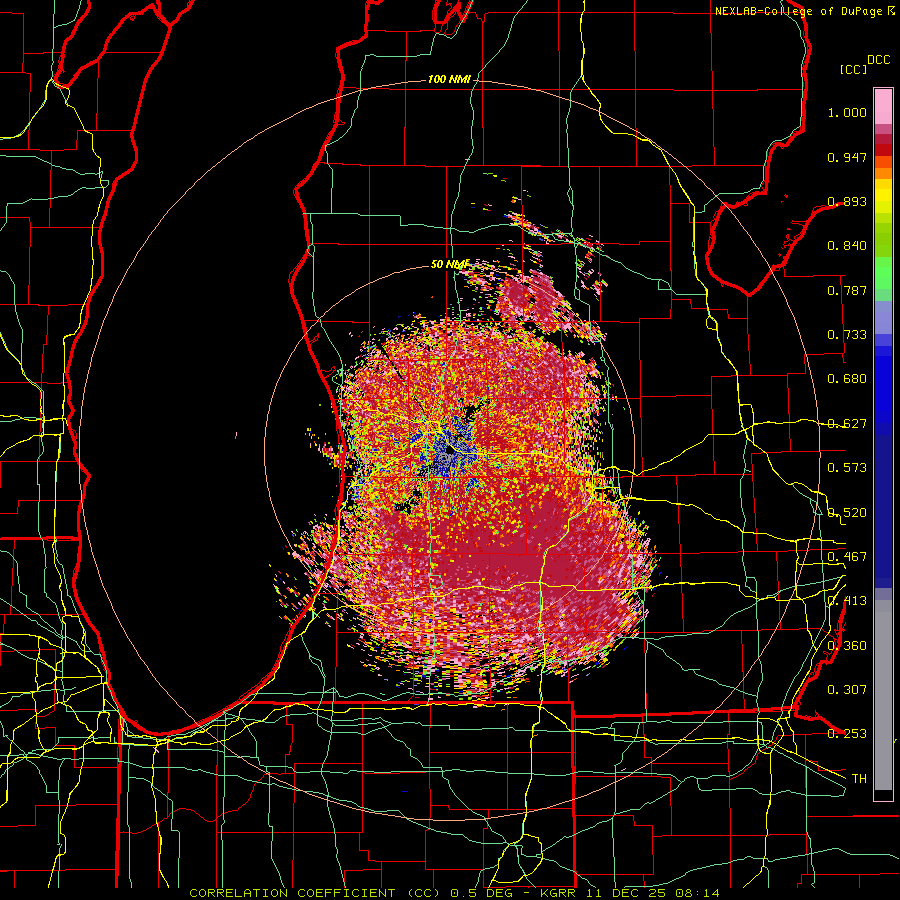This screenshot has height=900, width=900.
Task: Click the 0.840 scale value
Action: click(x=847, y=246)
